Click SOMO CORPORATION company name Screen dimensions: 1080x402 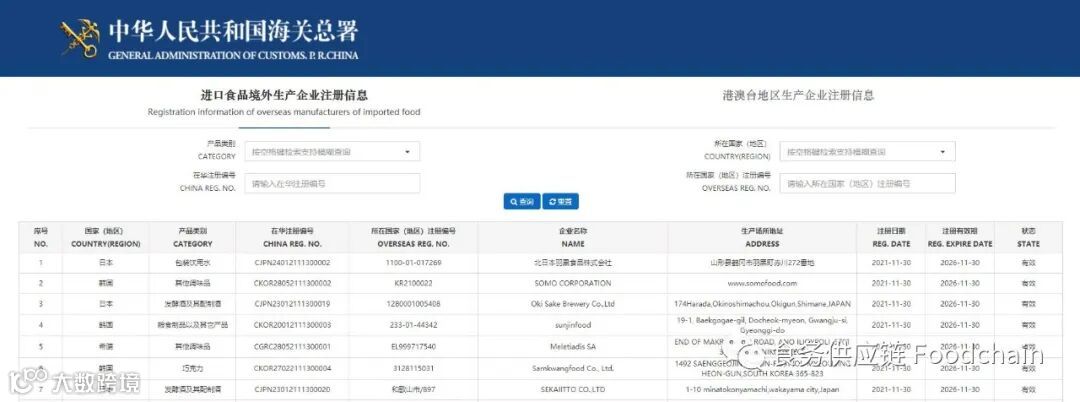coord(572,283)
